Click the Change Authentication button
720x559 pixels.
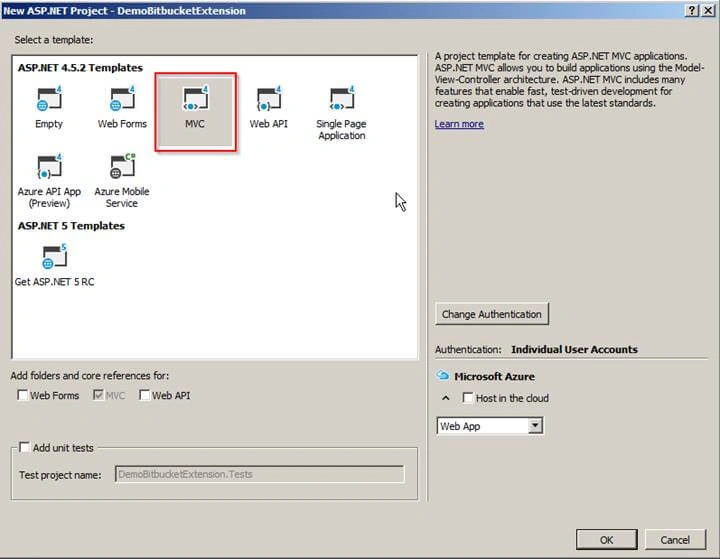click(492, 314)
